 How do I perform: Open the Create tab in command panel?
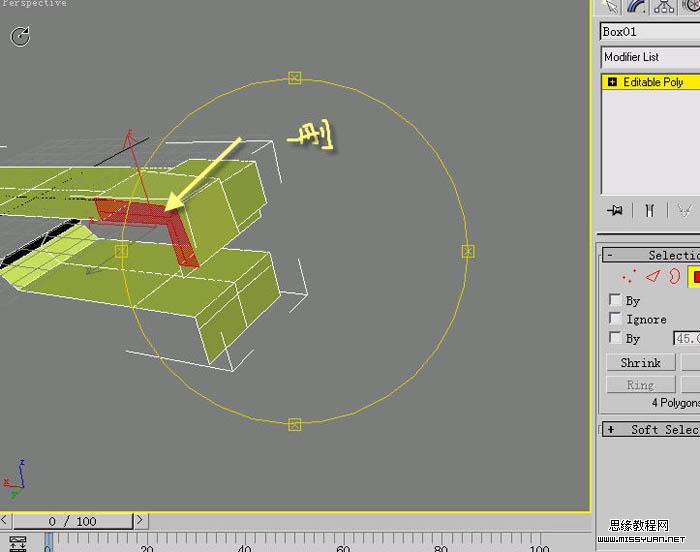pyautogui.click(x=609, y=6)
